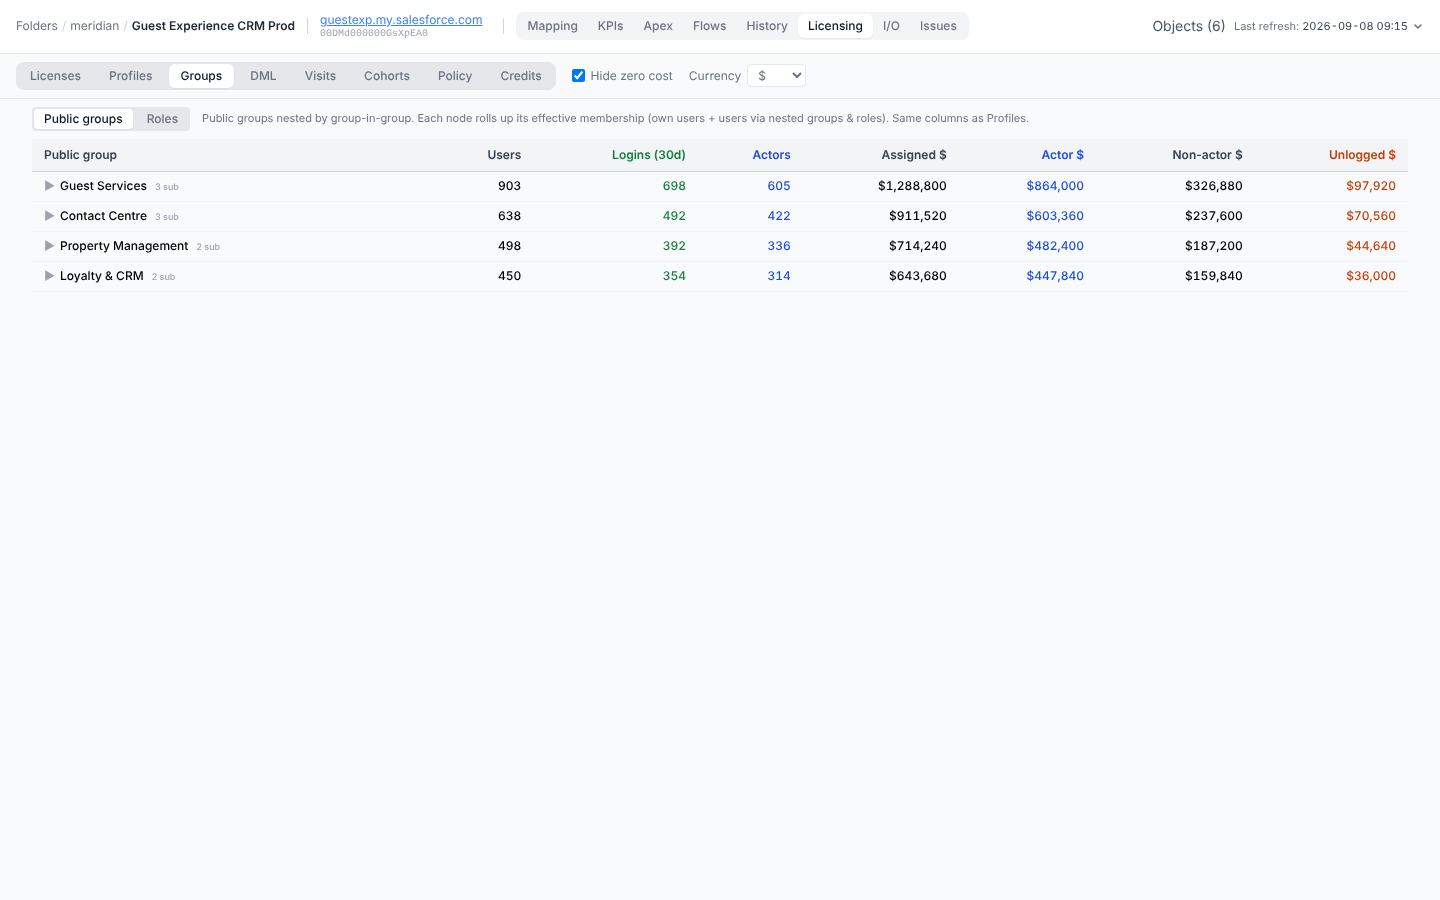Open the Visits sub-tab

tap(320, 76)
